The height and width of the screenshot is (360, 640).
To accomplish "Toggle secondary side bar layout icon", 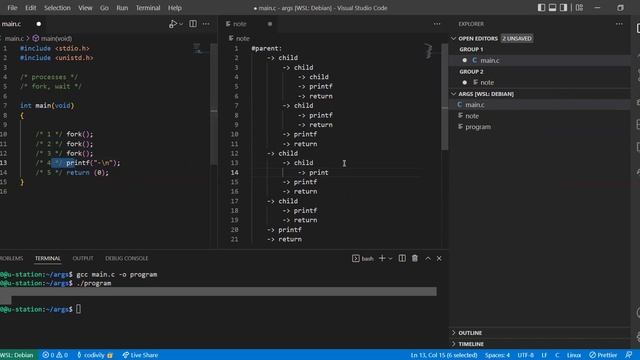I will coord(563,8).
